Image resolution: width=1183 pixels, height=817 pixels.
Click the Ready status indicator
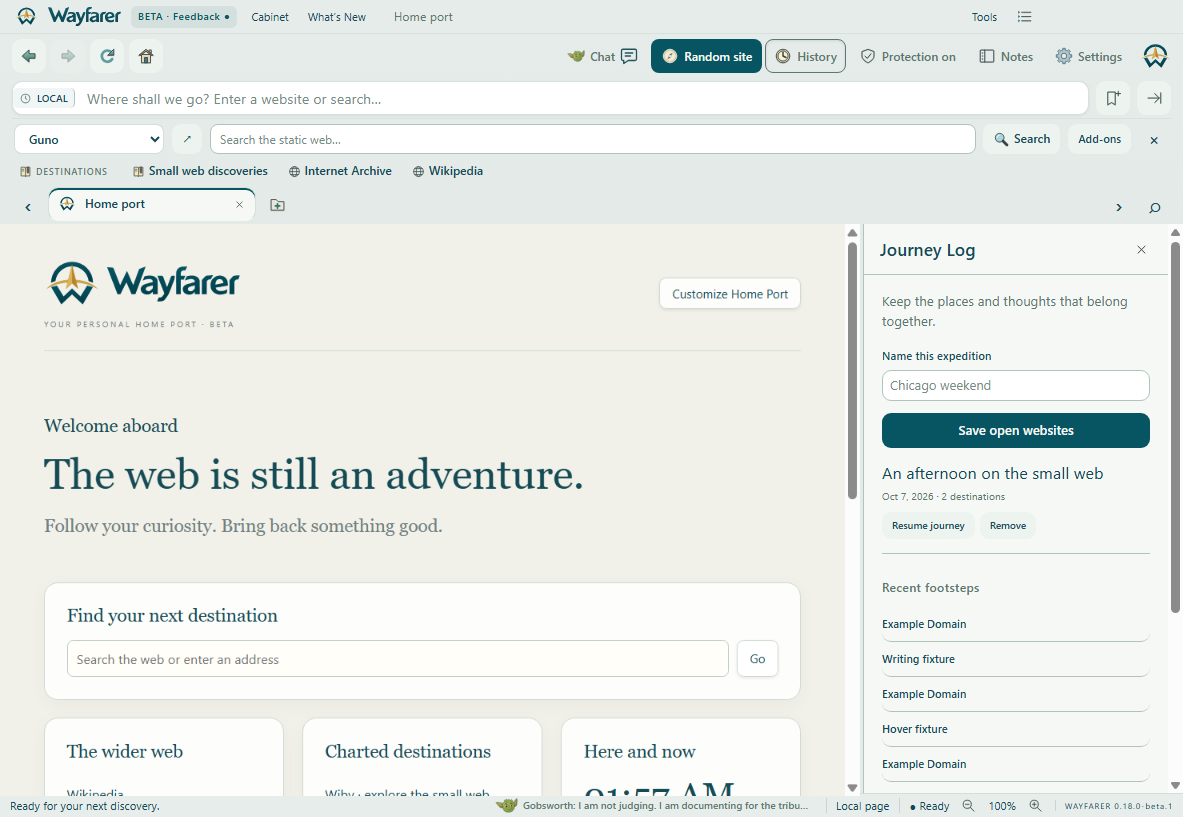pyautogui.click(x=930, y=806)
